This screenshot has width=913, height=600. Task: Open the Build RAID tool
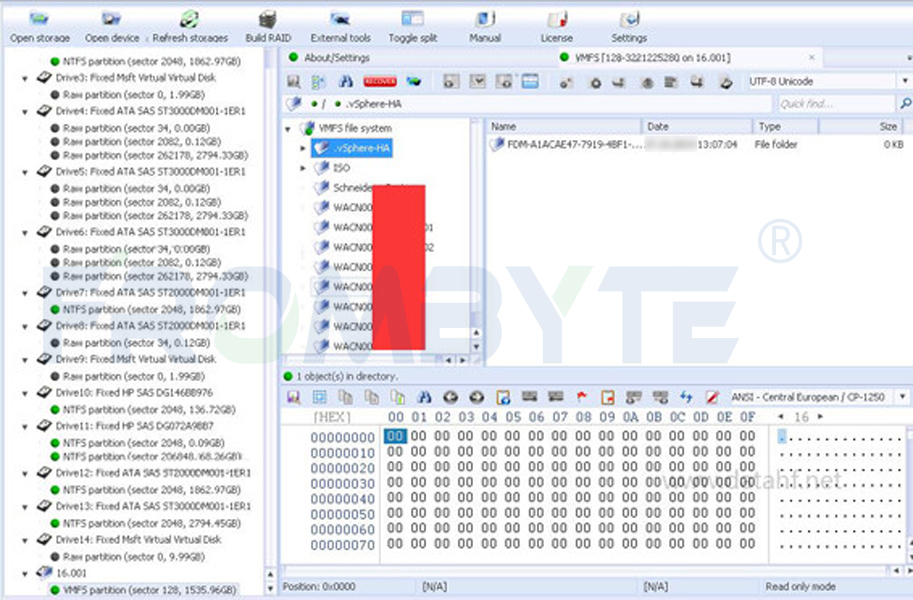click(268, 27)
